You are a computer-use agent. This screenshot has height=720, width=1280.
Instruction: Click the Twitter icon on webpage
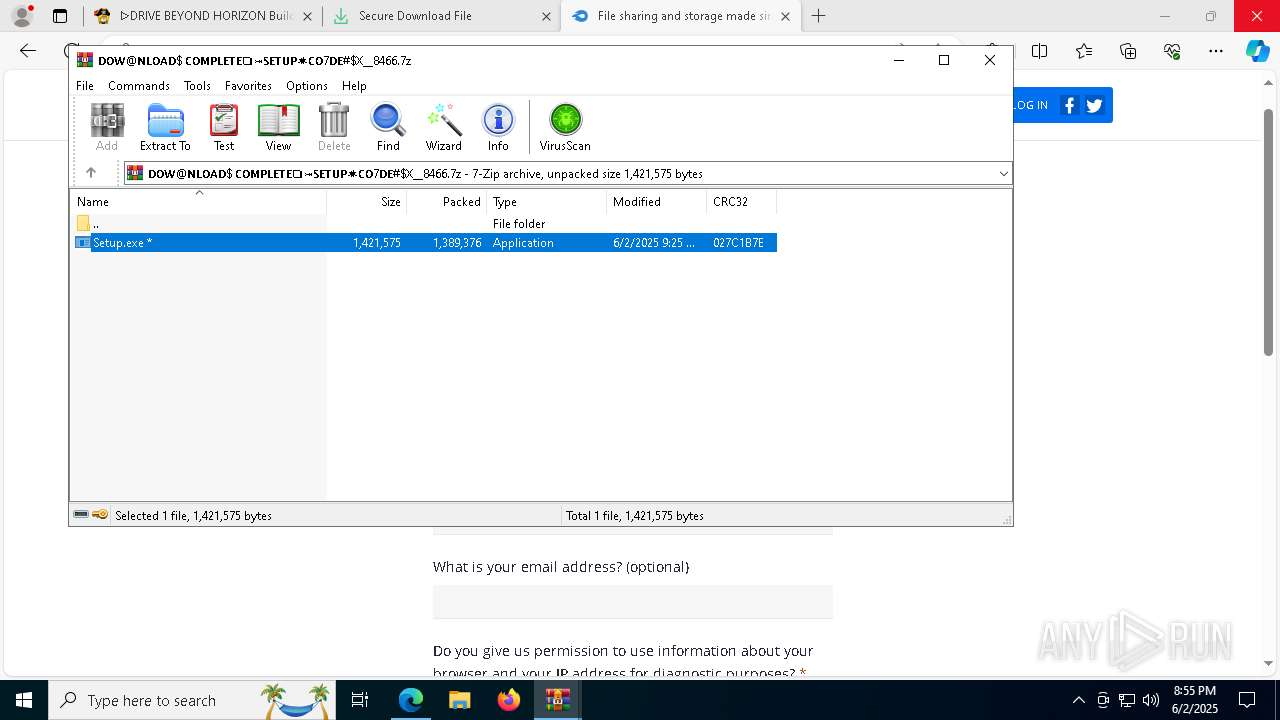[1094, 105]
